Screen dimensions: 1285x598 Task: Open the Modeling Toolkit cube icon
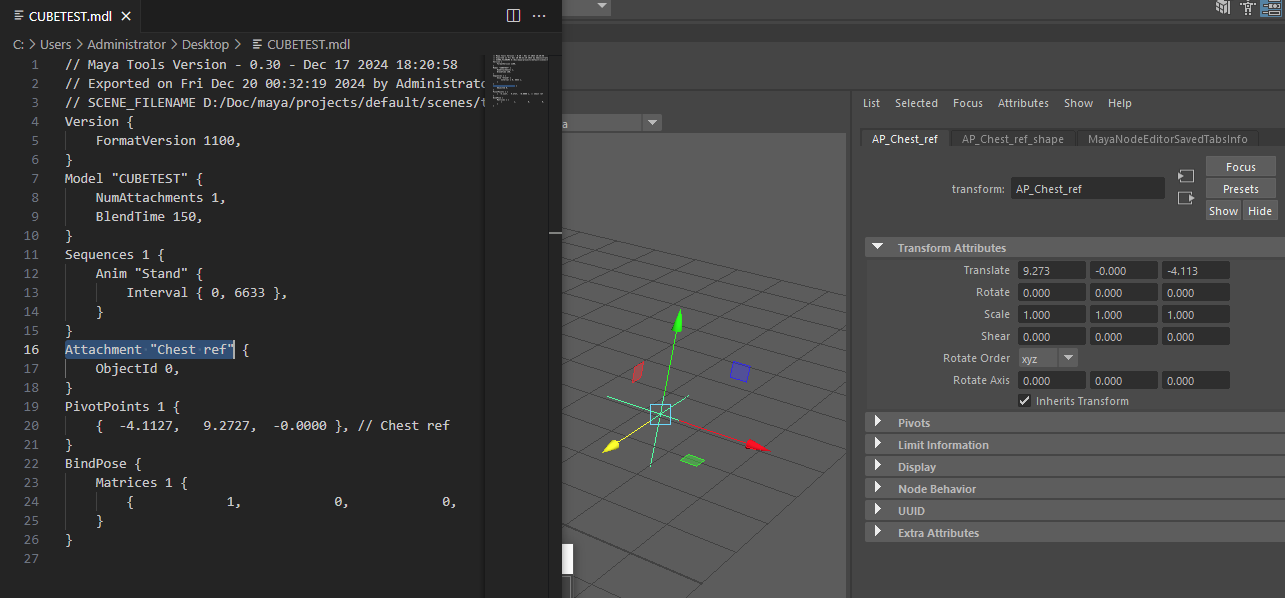1222,8
